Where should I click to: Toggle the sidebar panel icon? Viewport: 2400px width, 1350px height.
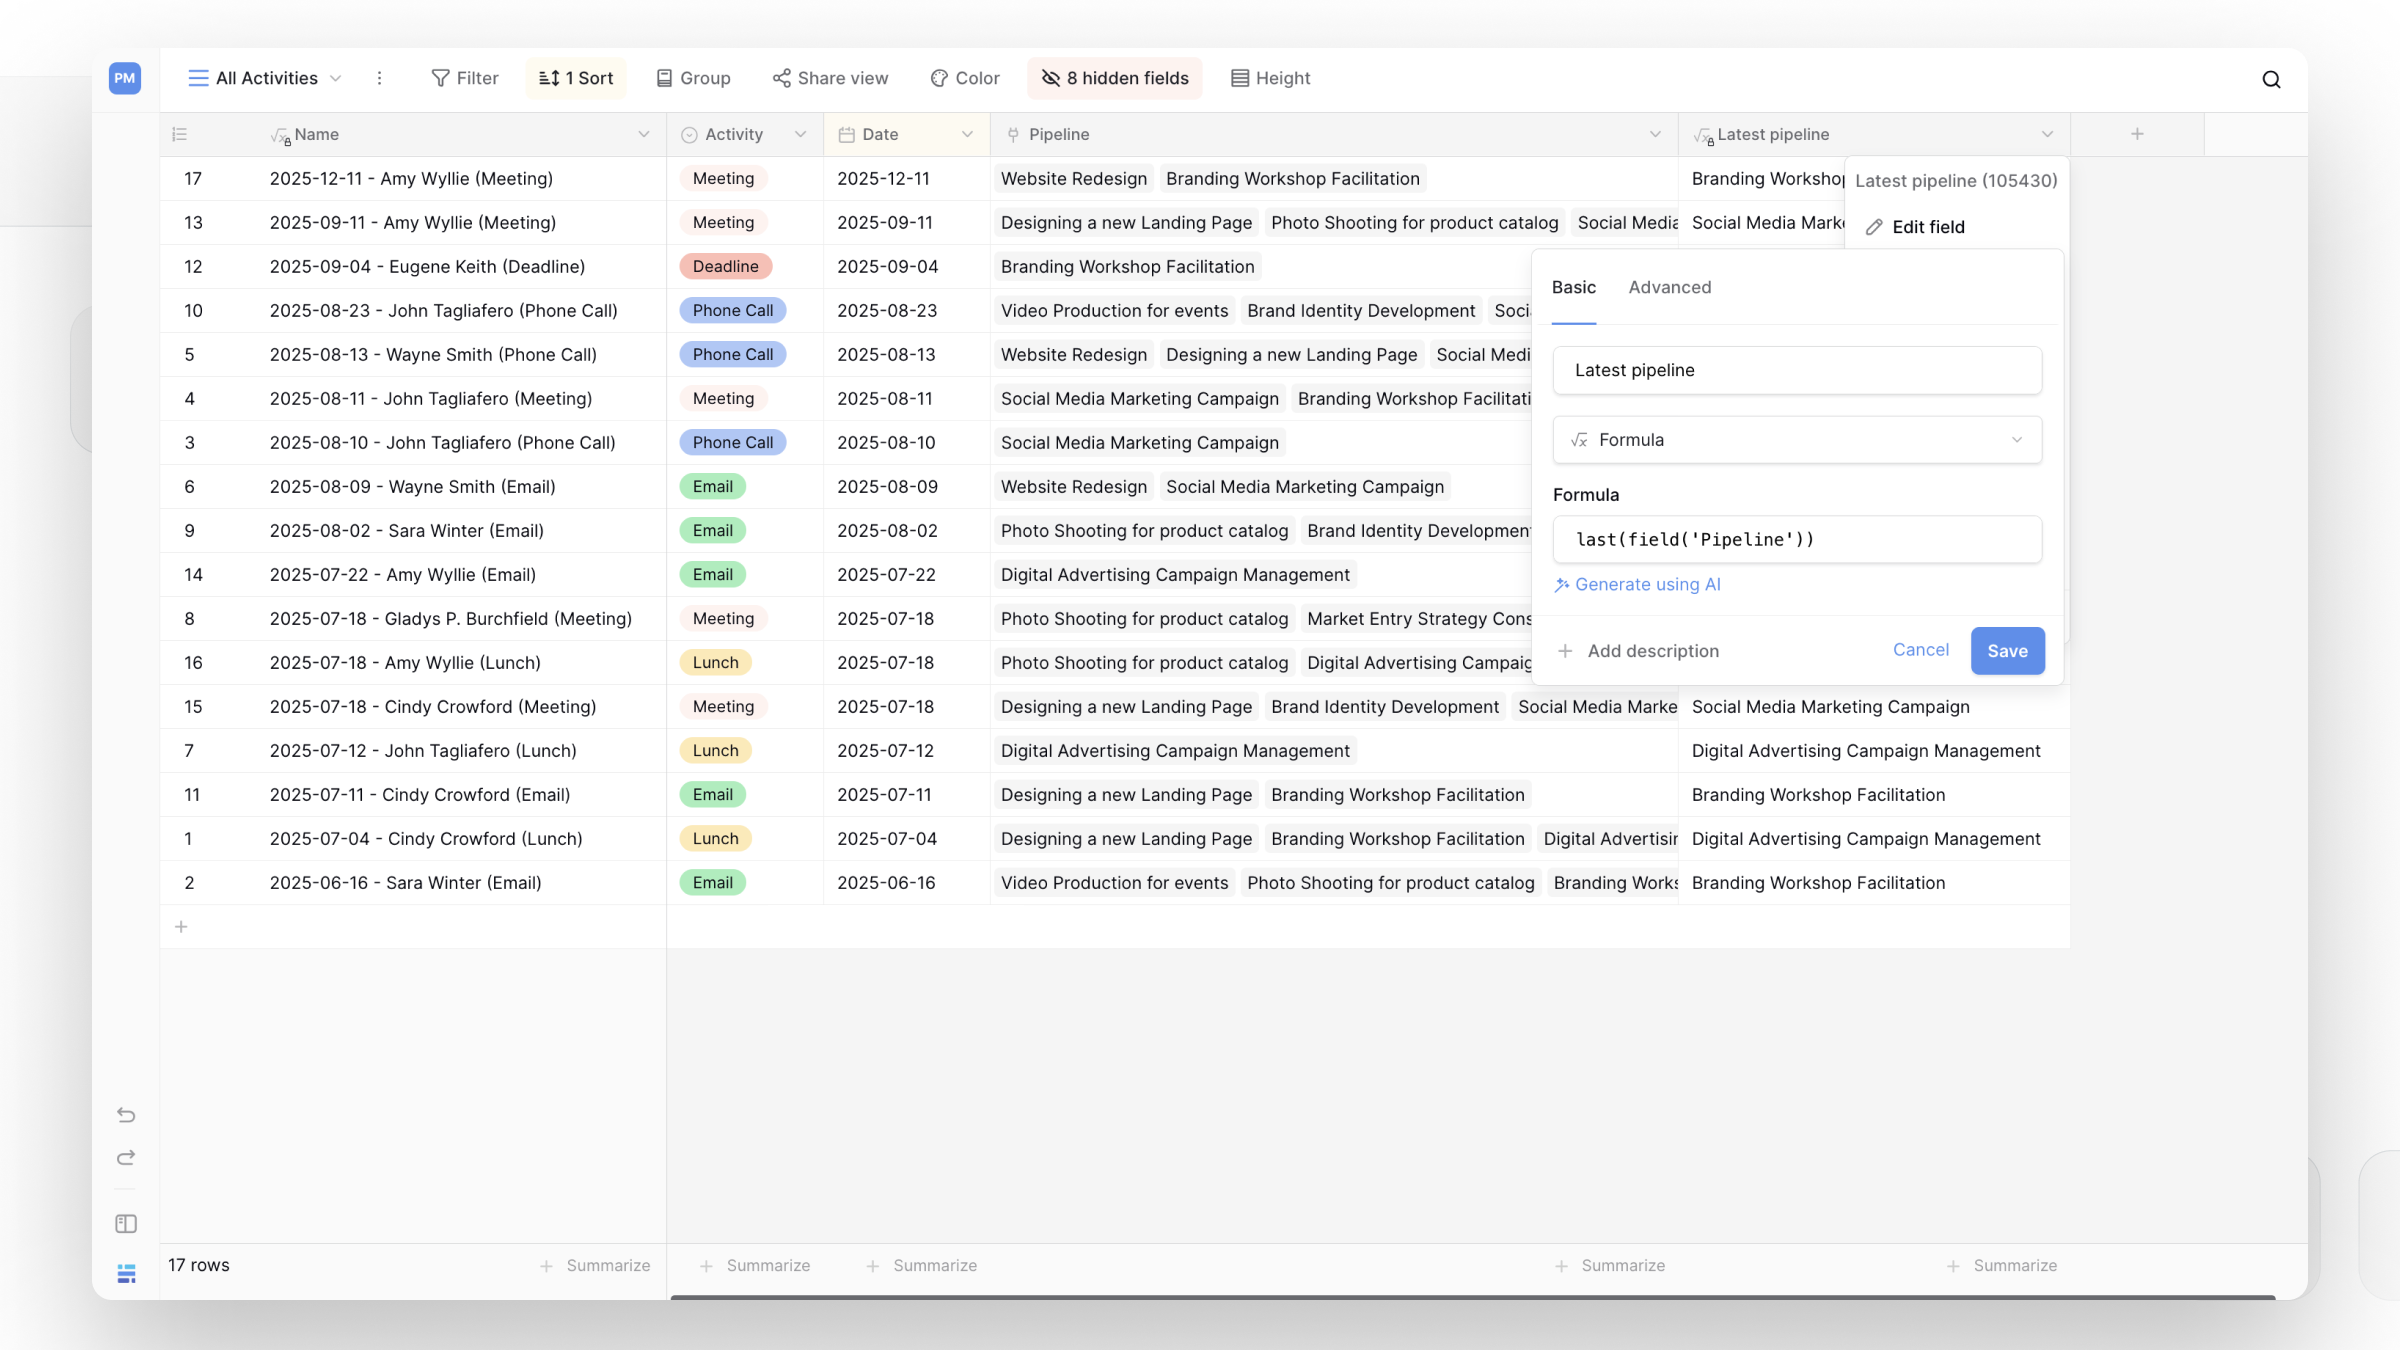click(x=126, y=1224)
